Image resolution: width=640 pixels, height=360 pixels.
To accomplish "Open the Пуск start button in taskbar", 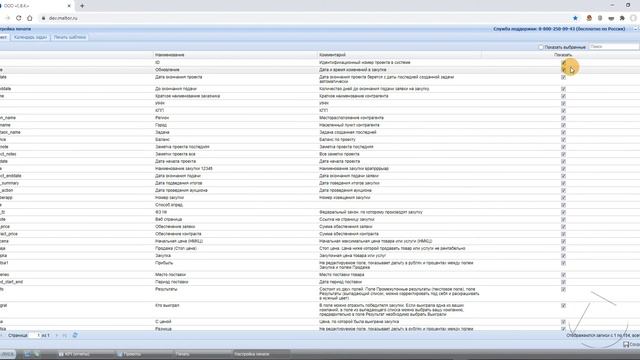I will (7, 354).
